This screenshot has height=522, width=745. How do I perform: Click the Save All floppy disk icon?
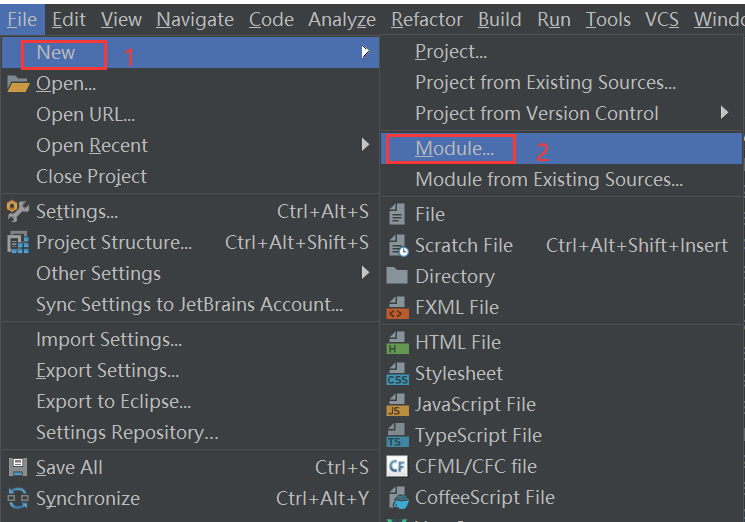pyautogui.click(x=18, y=467)
